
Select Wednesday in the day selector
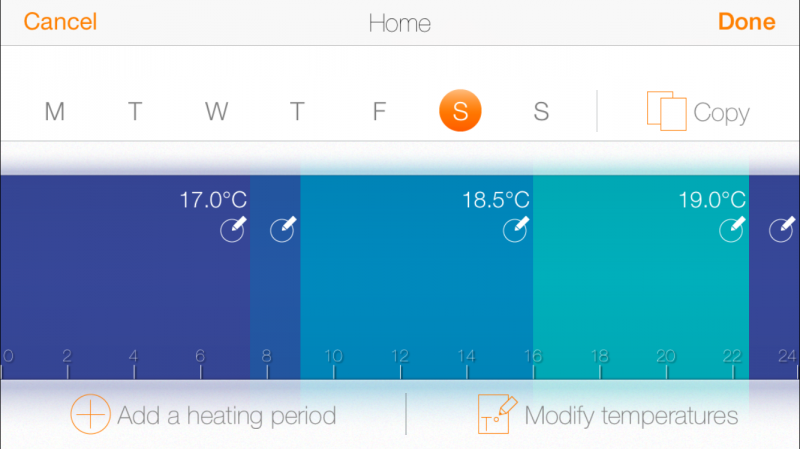point(216,111)
